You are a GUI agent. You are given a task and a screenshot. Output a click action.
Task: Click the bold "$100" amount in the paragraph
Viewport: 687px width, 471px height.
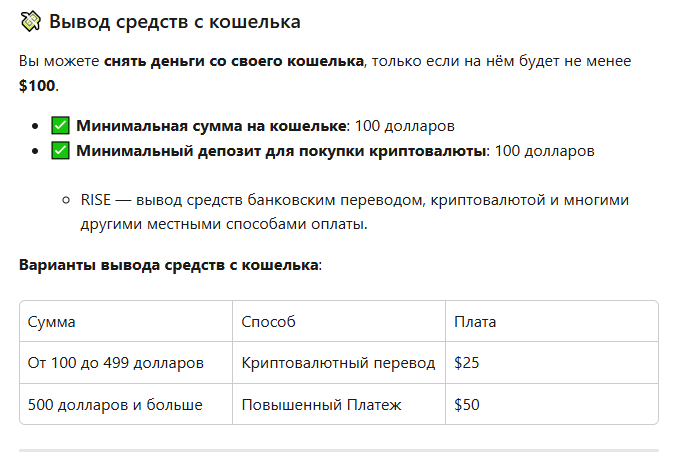[x=37, y=86]
